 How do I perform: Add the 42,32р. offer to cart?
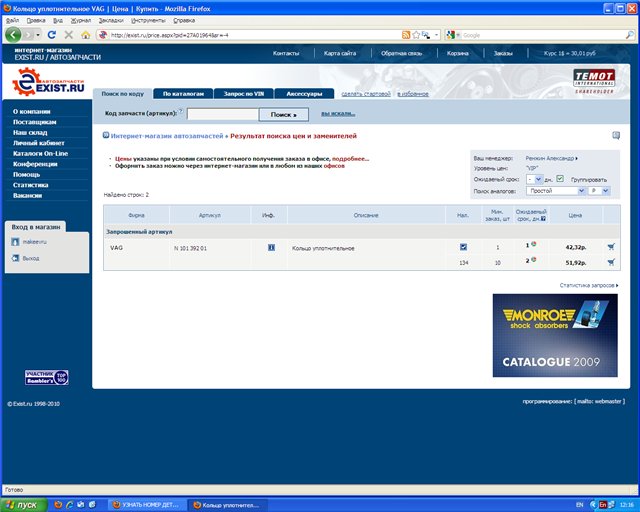(611, 247)
